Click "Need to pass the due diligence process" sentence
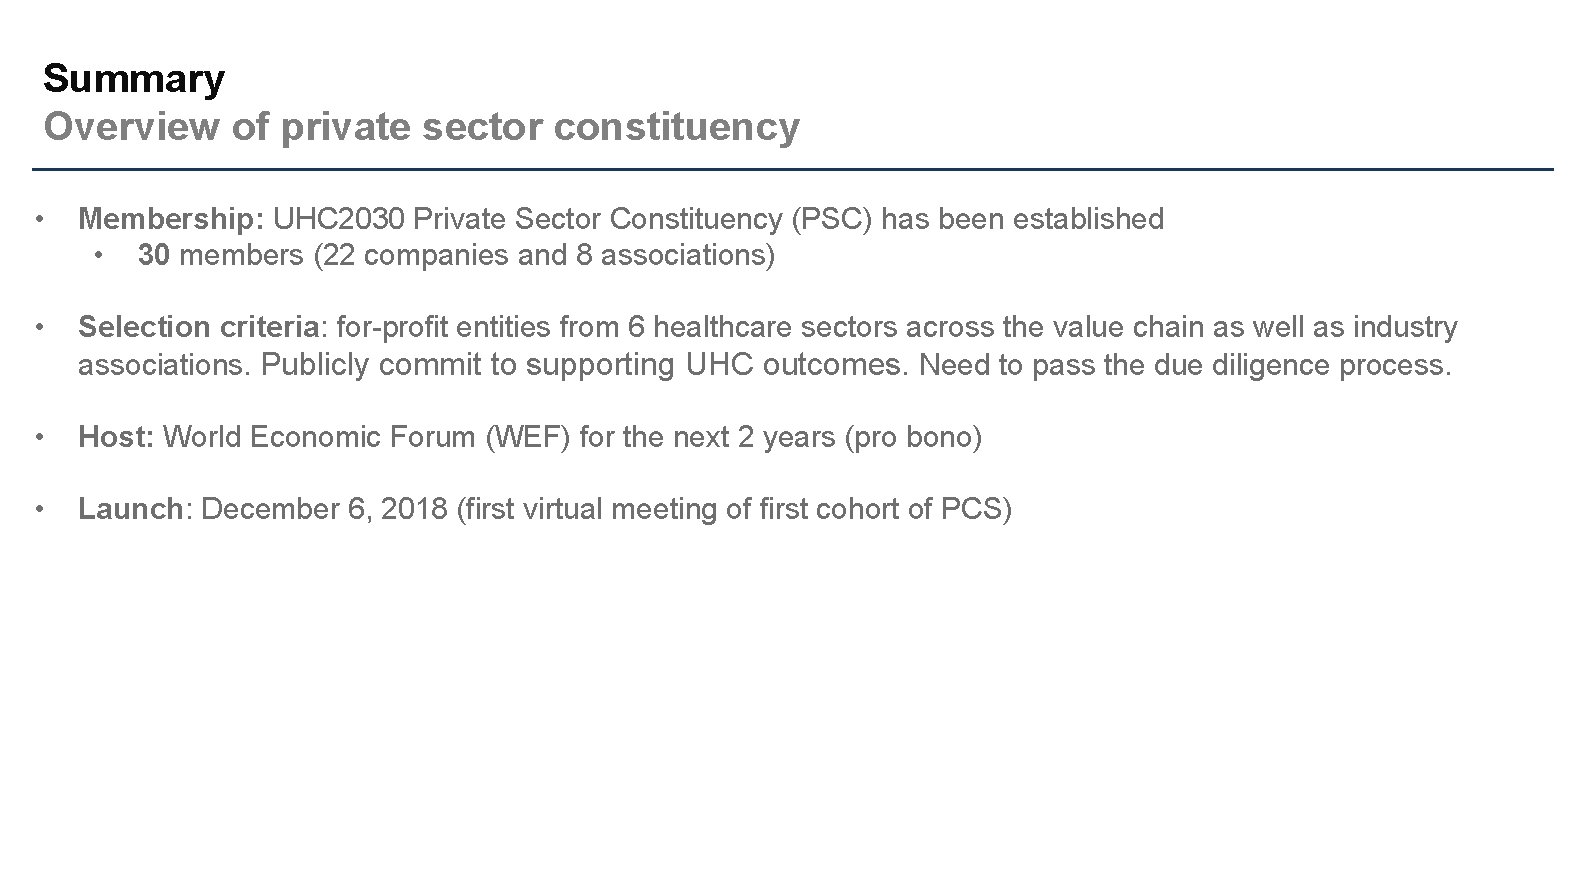Screen dimensions: 1583x891 pyautogui.click(x=1184, y=365)
